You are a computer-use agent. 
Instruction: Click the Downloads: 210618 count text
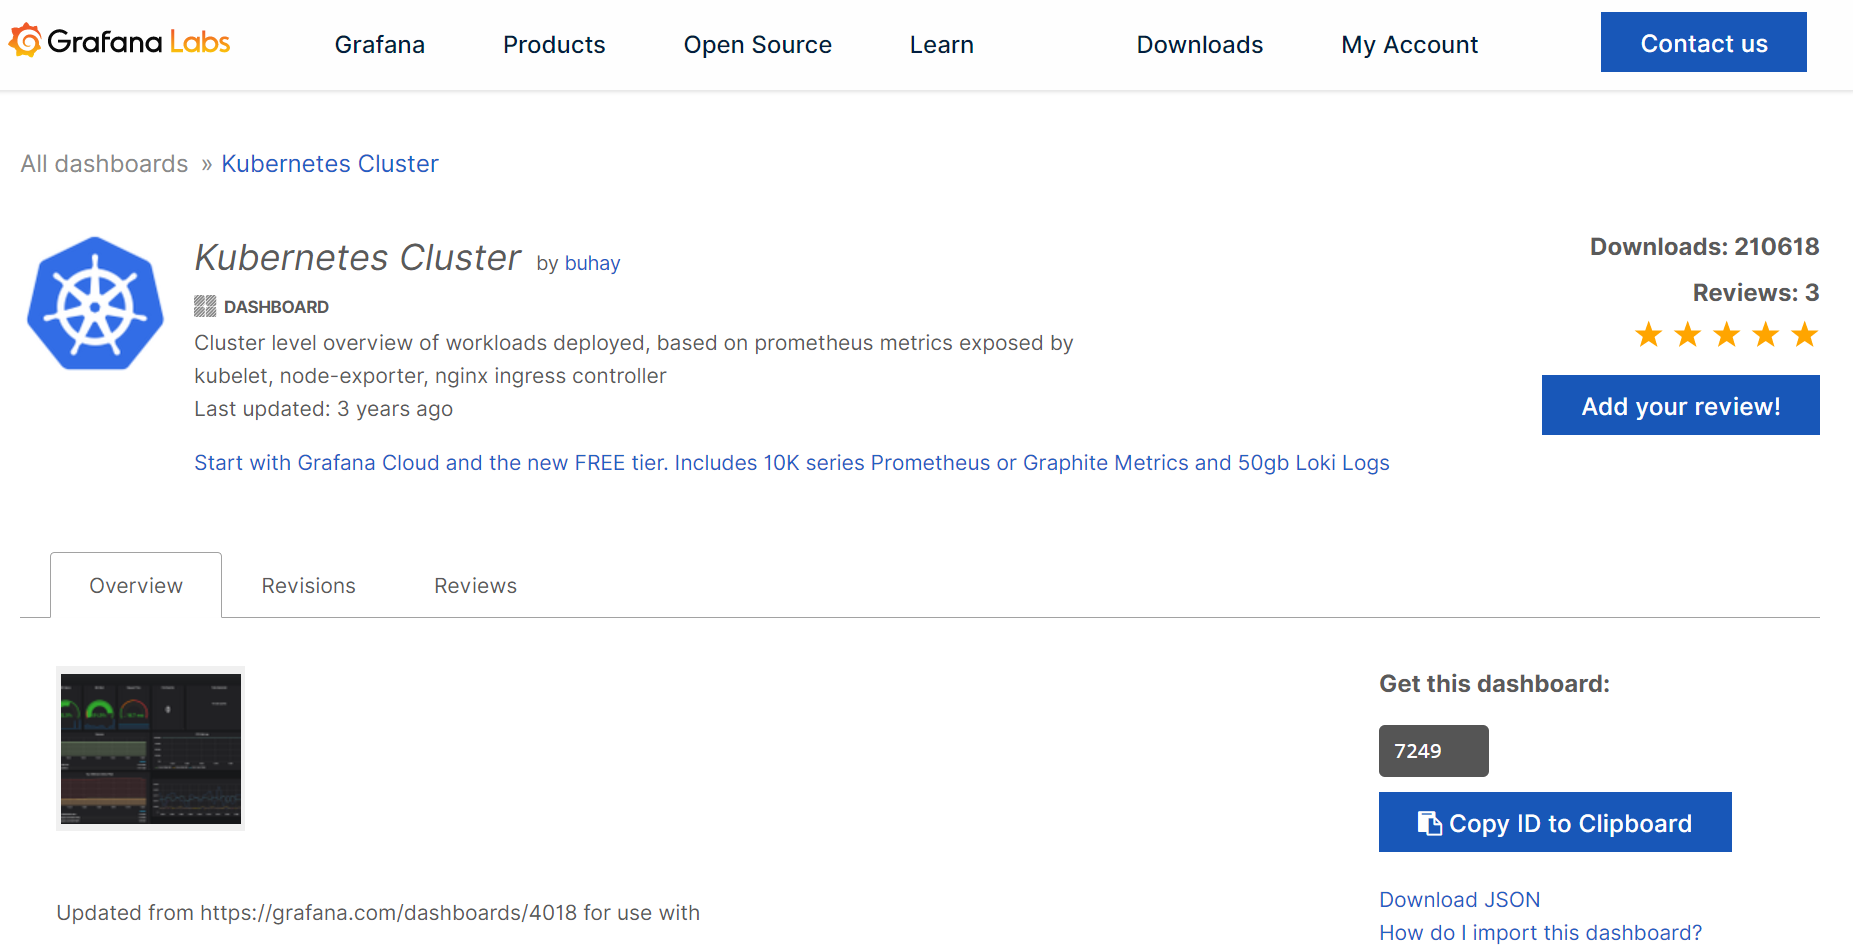tap(1705, 247)
